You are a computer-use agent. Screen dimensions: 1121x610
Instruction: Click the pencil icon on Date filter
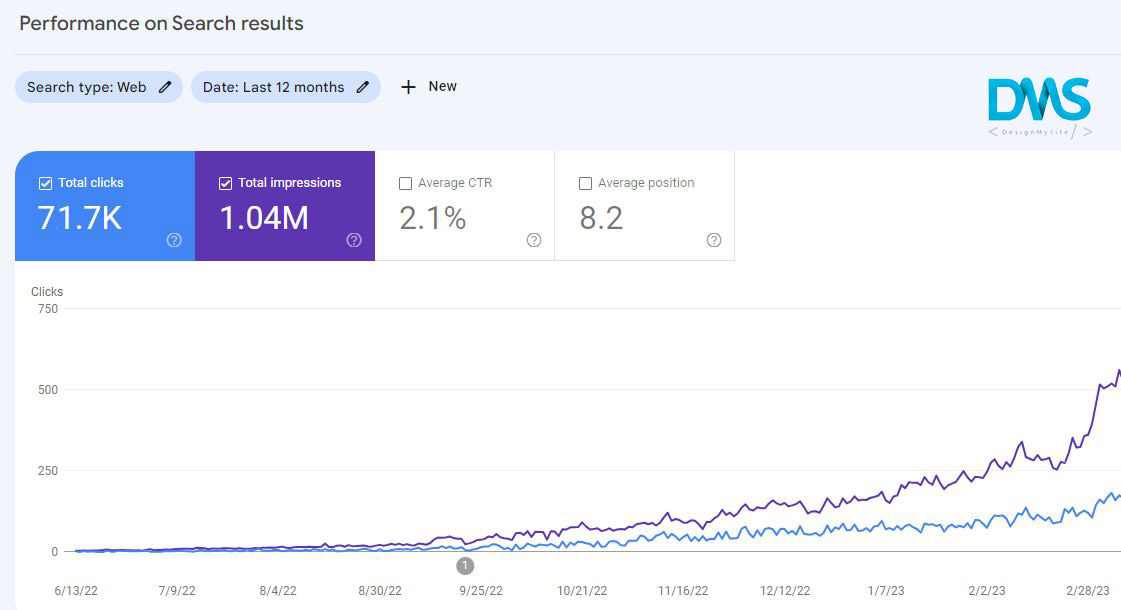[363, 87]
